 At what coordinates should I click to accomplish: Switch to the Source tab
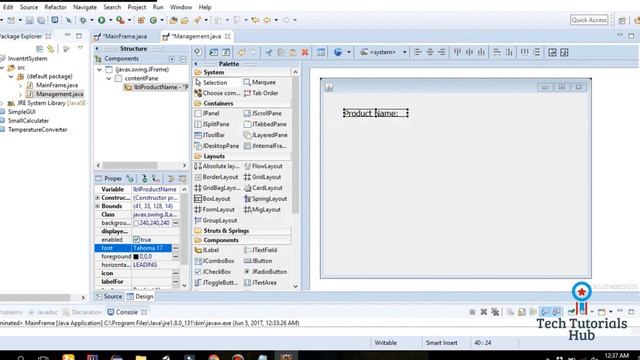(109, 296)
